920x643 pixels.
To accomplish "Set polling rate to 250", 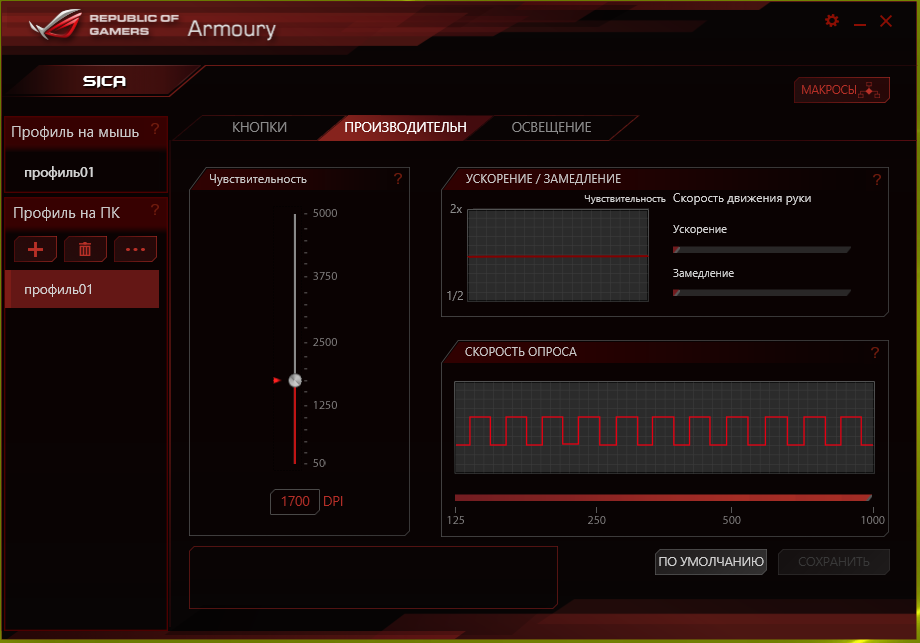I will (597, 520).
